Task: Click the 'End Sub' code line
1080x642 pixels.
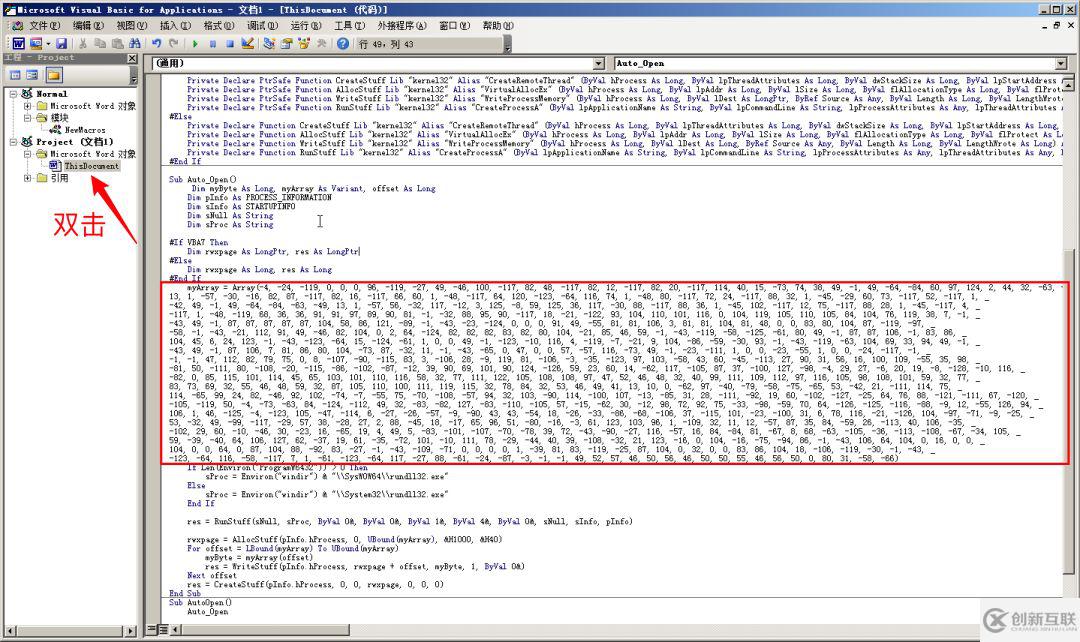Action: click(185, 594)
